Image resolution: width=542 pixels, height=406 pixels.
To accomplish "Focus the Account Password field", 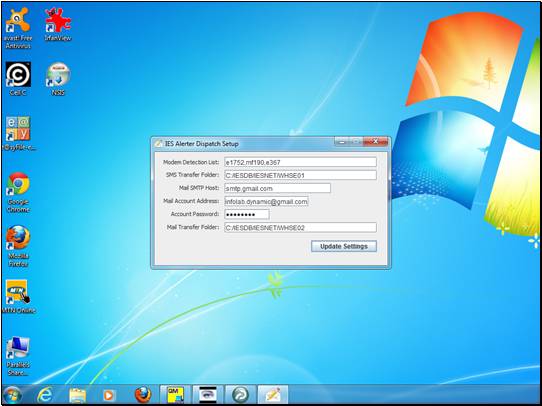I will [x=246, y=215].
